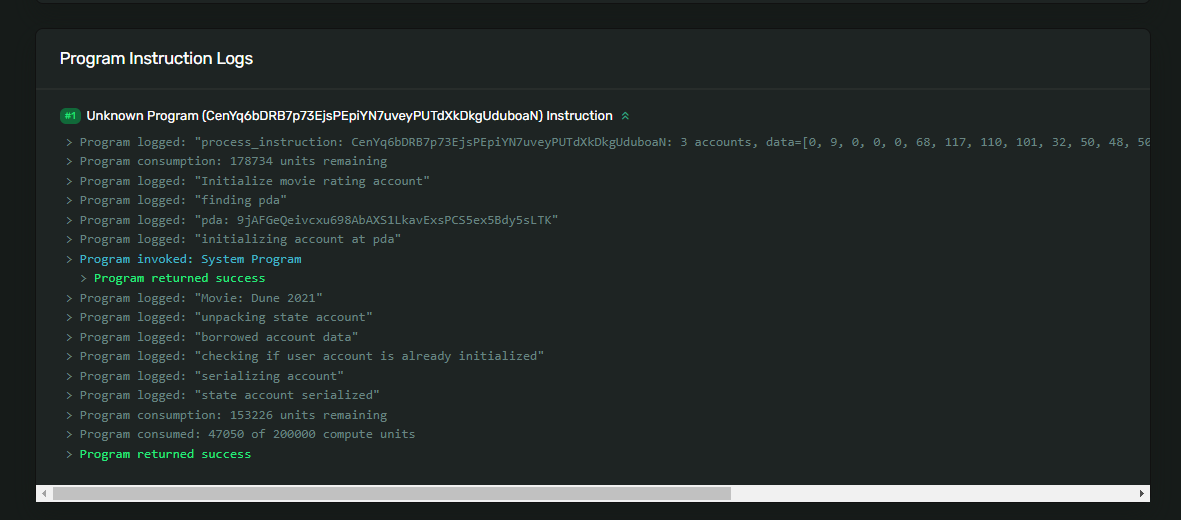Click the "Initialize movie rating account" log entry
The image size is (1181, 520).
(254, 181)
